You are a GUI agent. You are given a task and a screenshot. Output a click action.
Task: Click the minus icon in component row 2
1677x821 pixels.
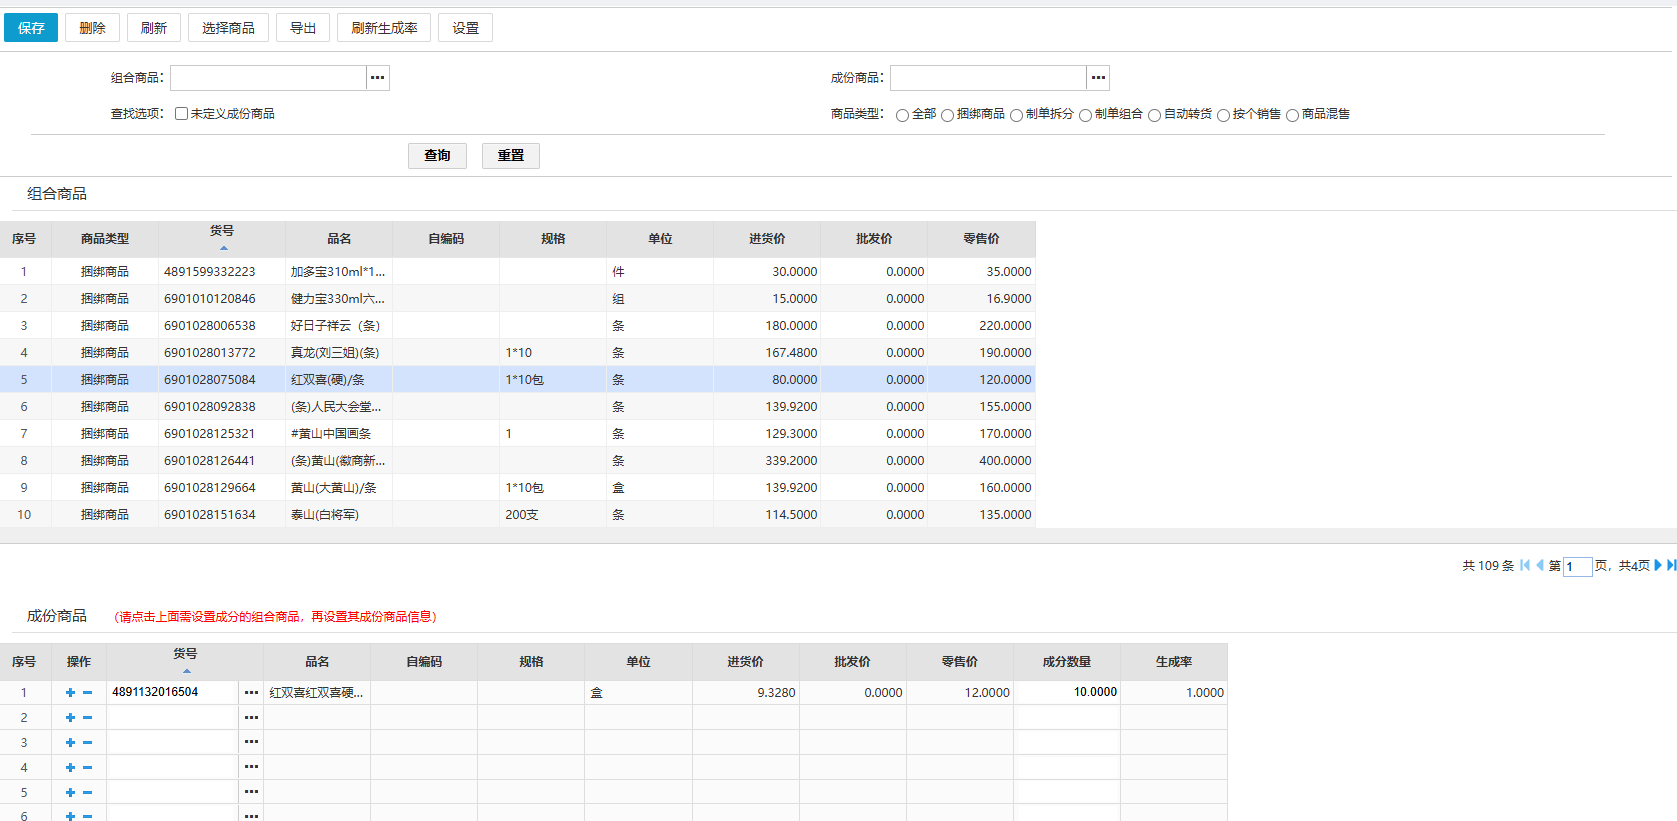pyautogui.click(x=88, y=717)
